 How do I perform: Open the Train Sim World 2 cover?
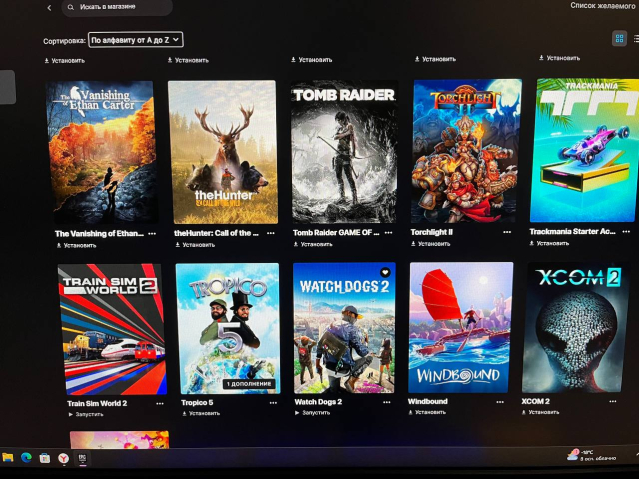[x=112, y=329]
